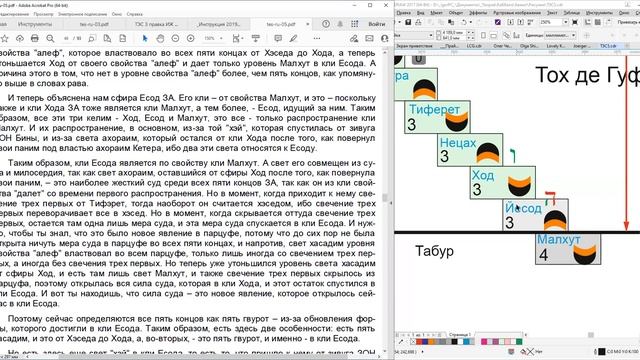The height and width of the screenshot is (360, 640).
Task: Print the PDF using printer icon
Action: tap(35, 38)
